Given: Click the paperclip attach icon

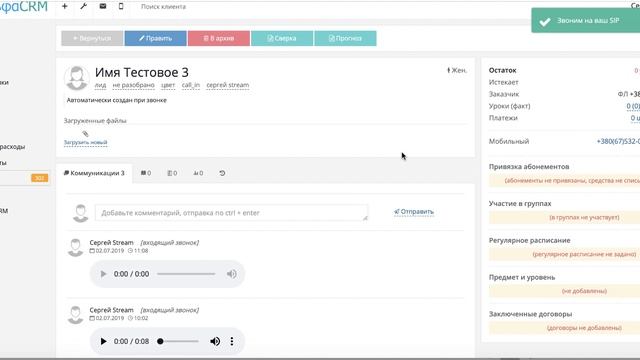Looking at the screenshot, I should 85,133.
